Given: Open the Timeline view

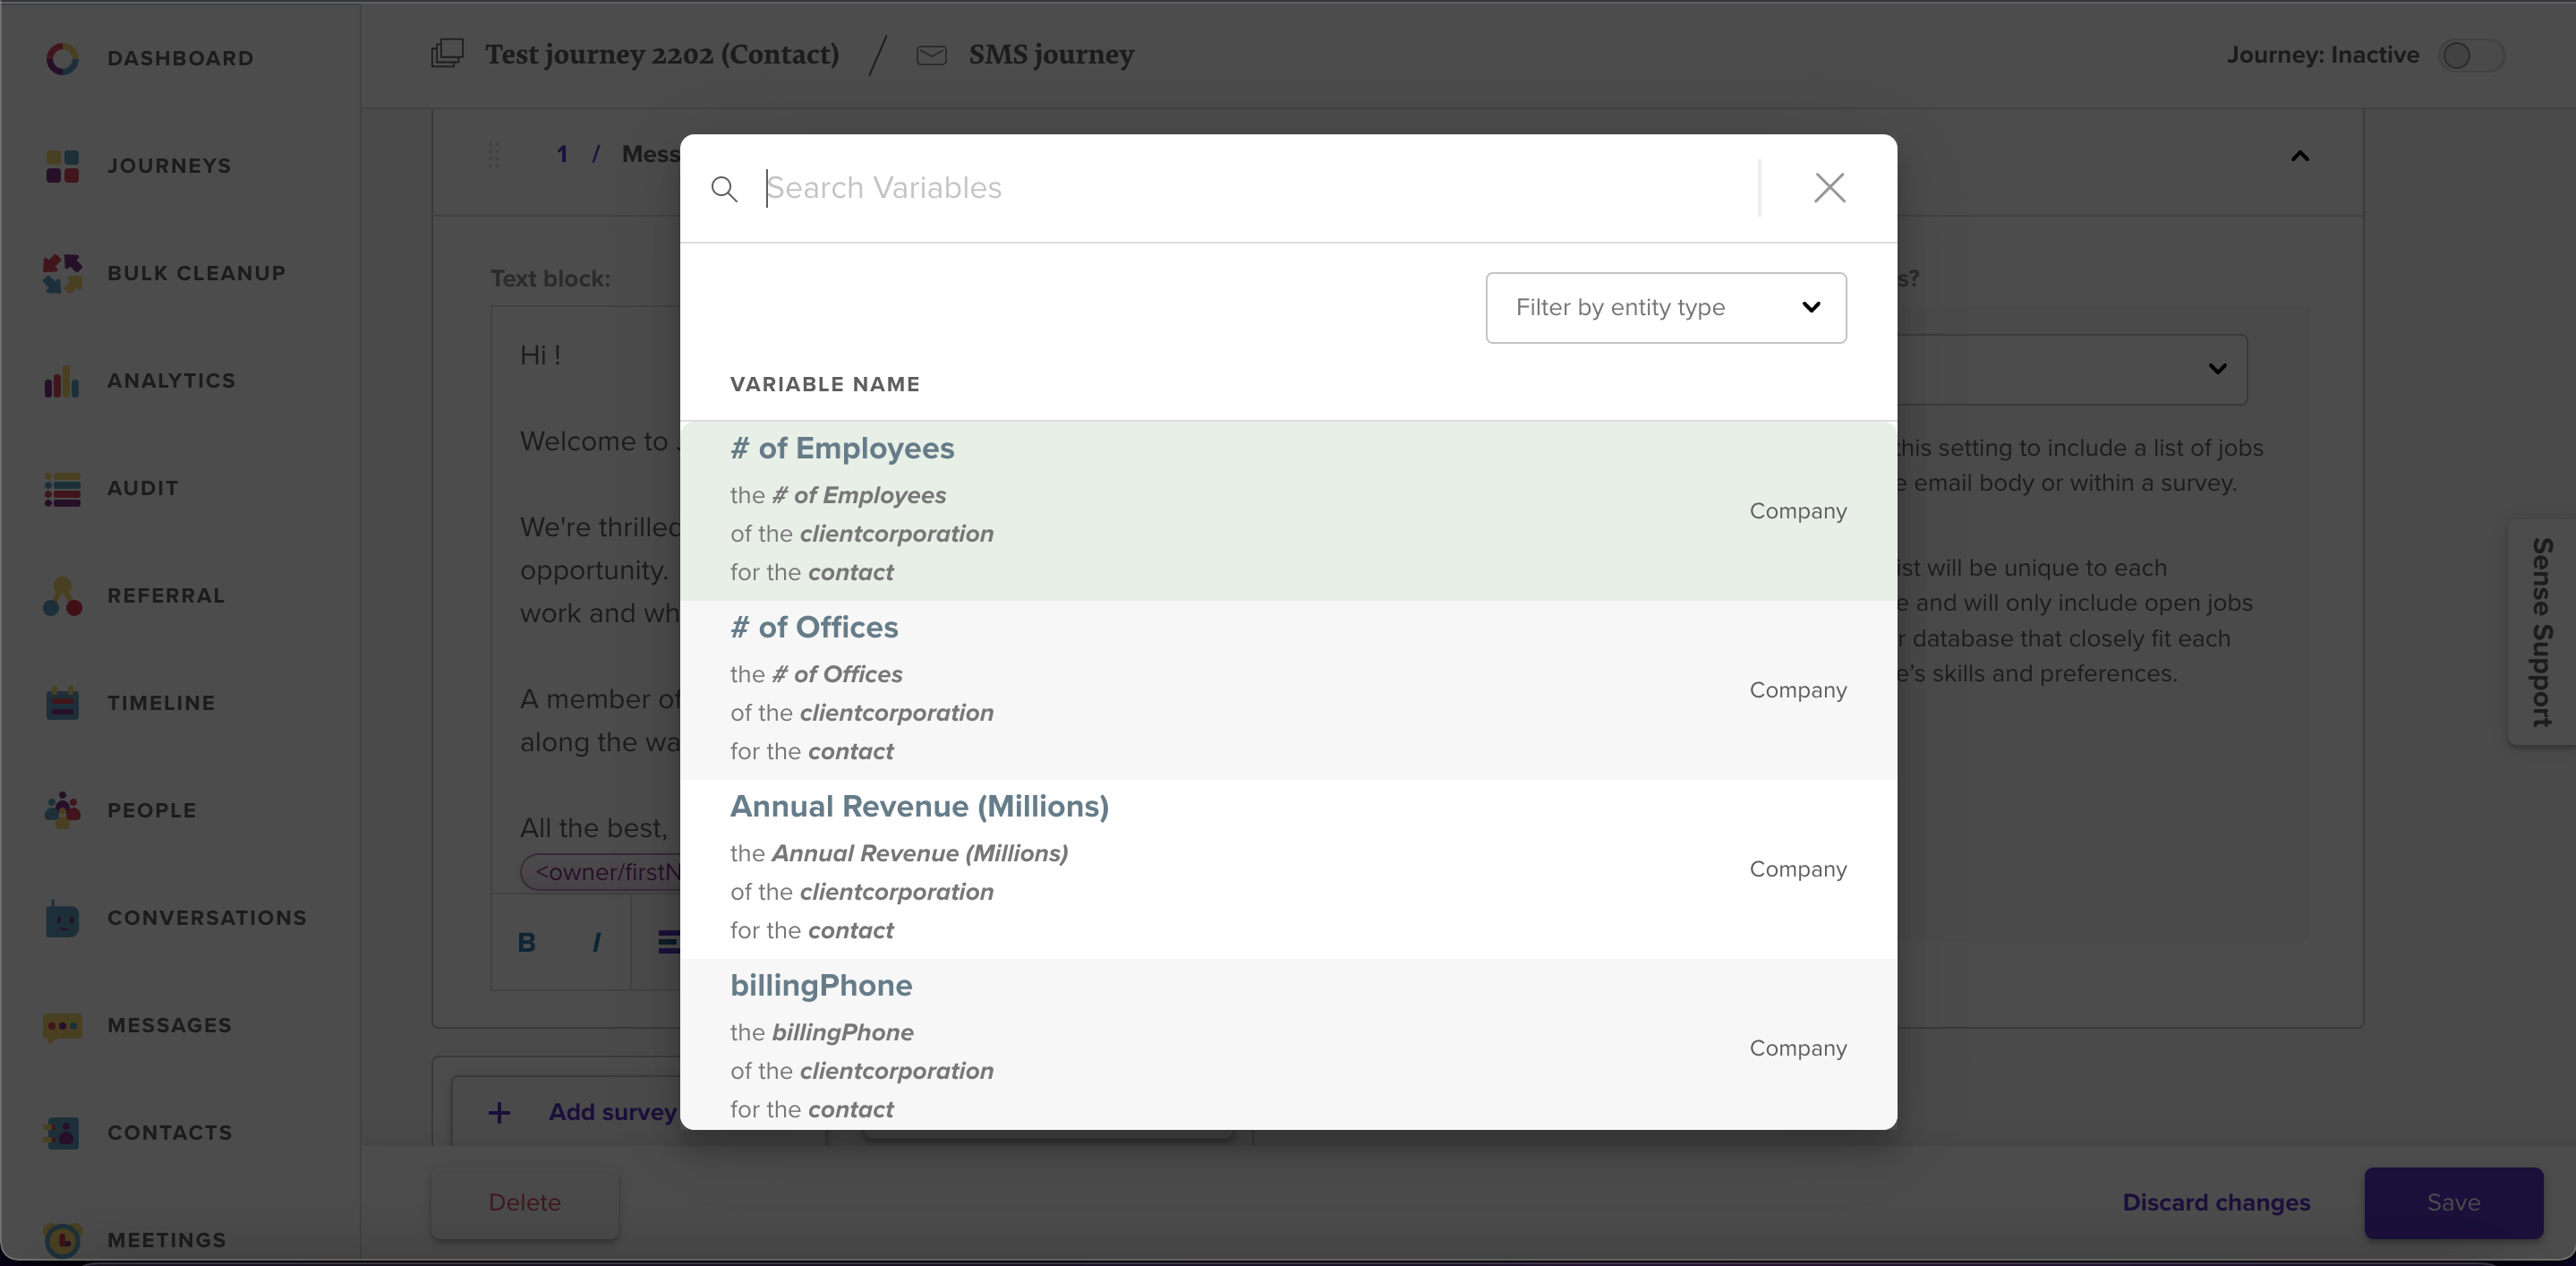Looking at the screenshot, I should point(161,703).
